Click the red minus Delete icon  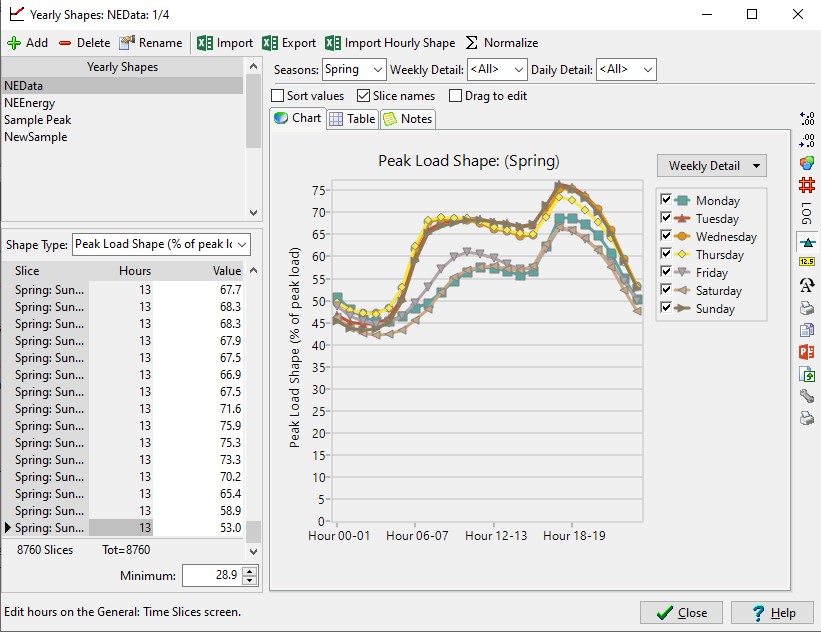(x=65, y=43)
